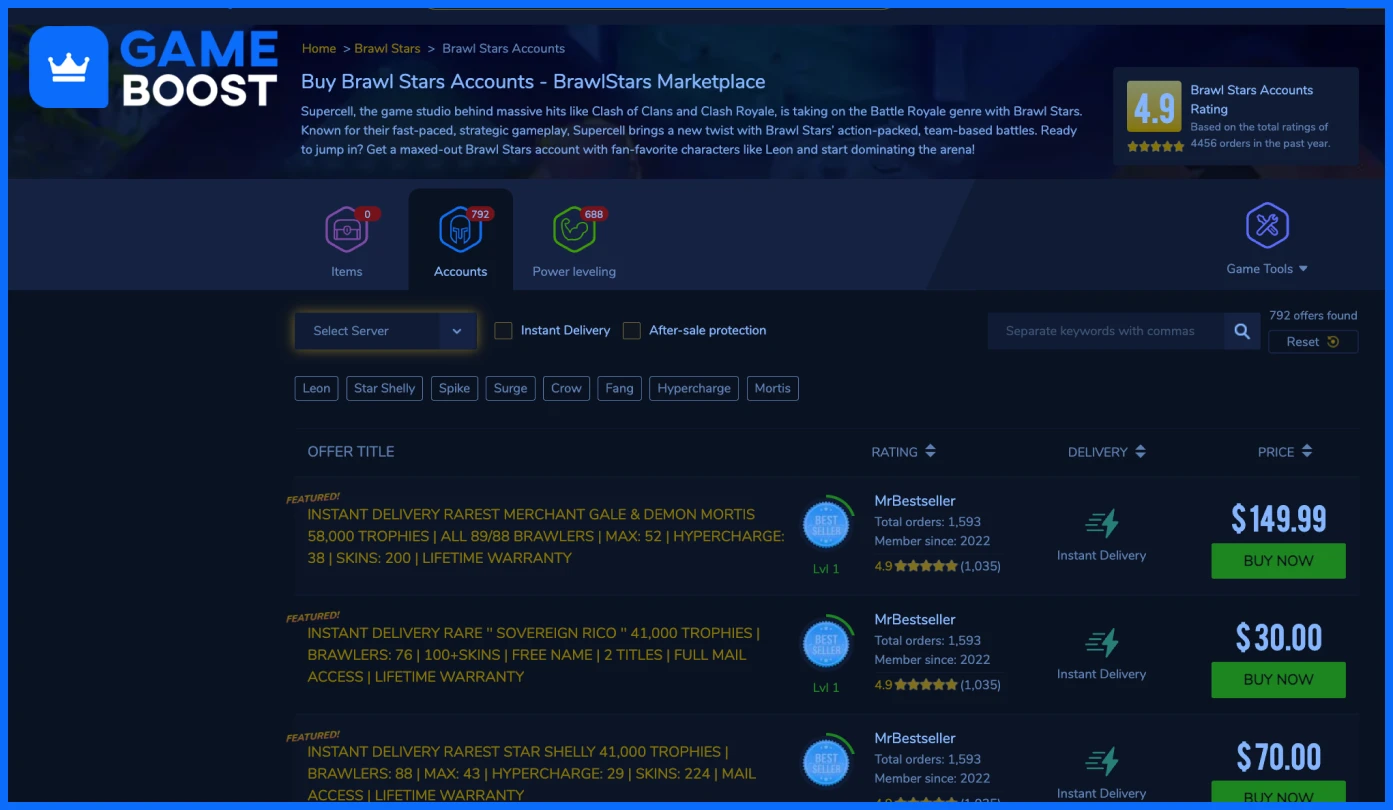Click the 792 offers found text
Screen dimensions: 1393x810
(1313, 315)
